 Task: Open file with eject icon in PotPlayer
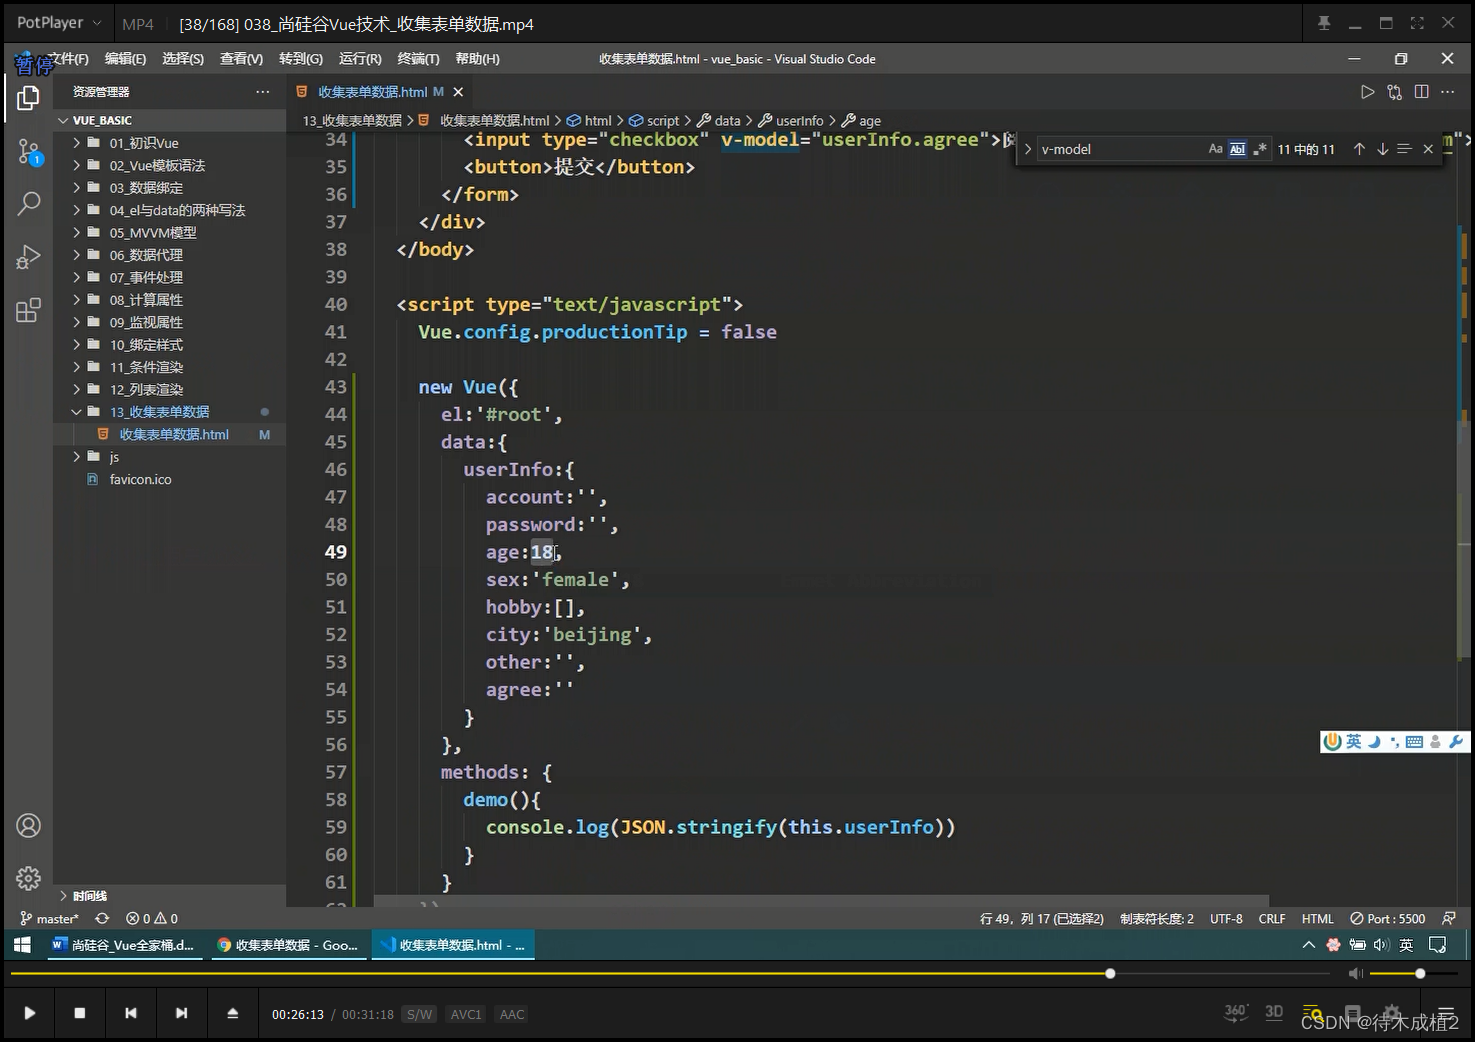(233, 1013)
